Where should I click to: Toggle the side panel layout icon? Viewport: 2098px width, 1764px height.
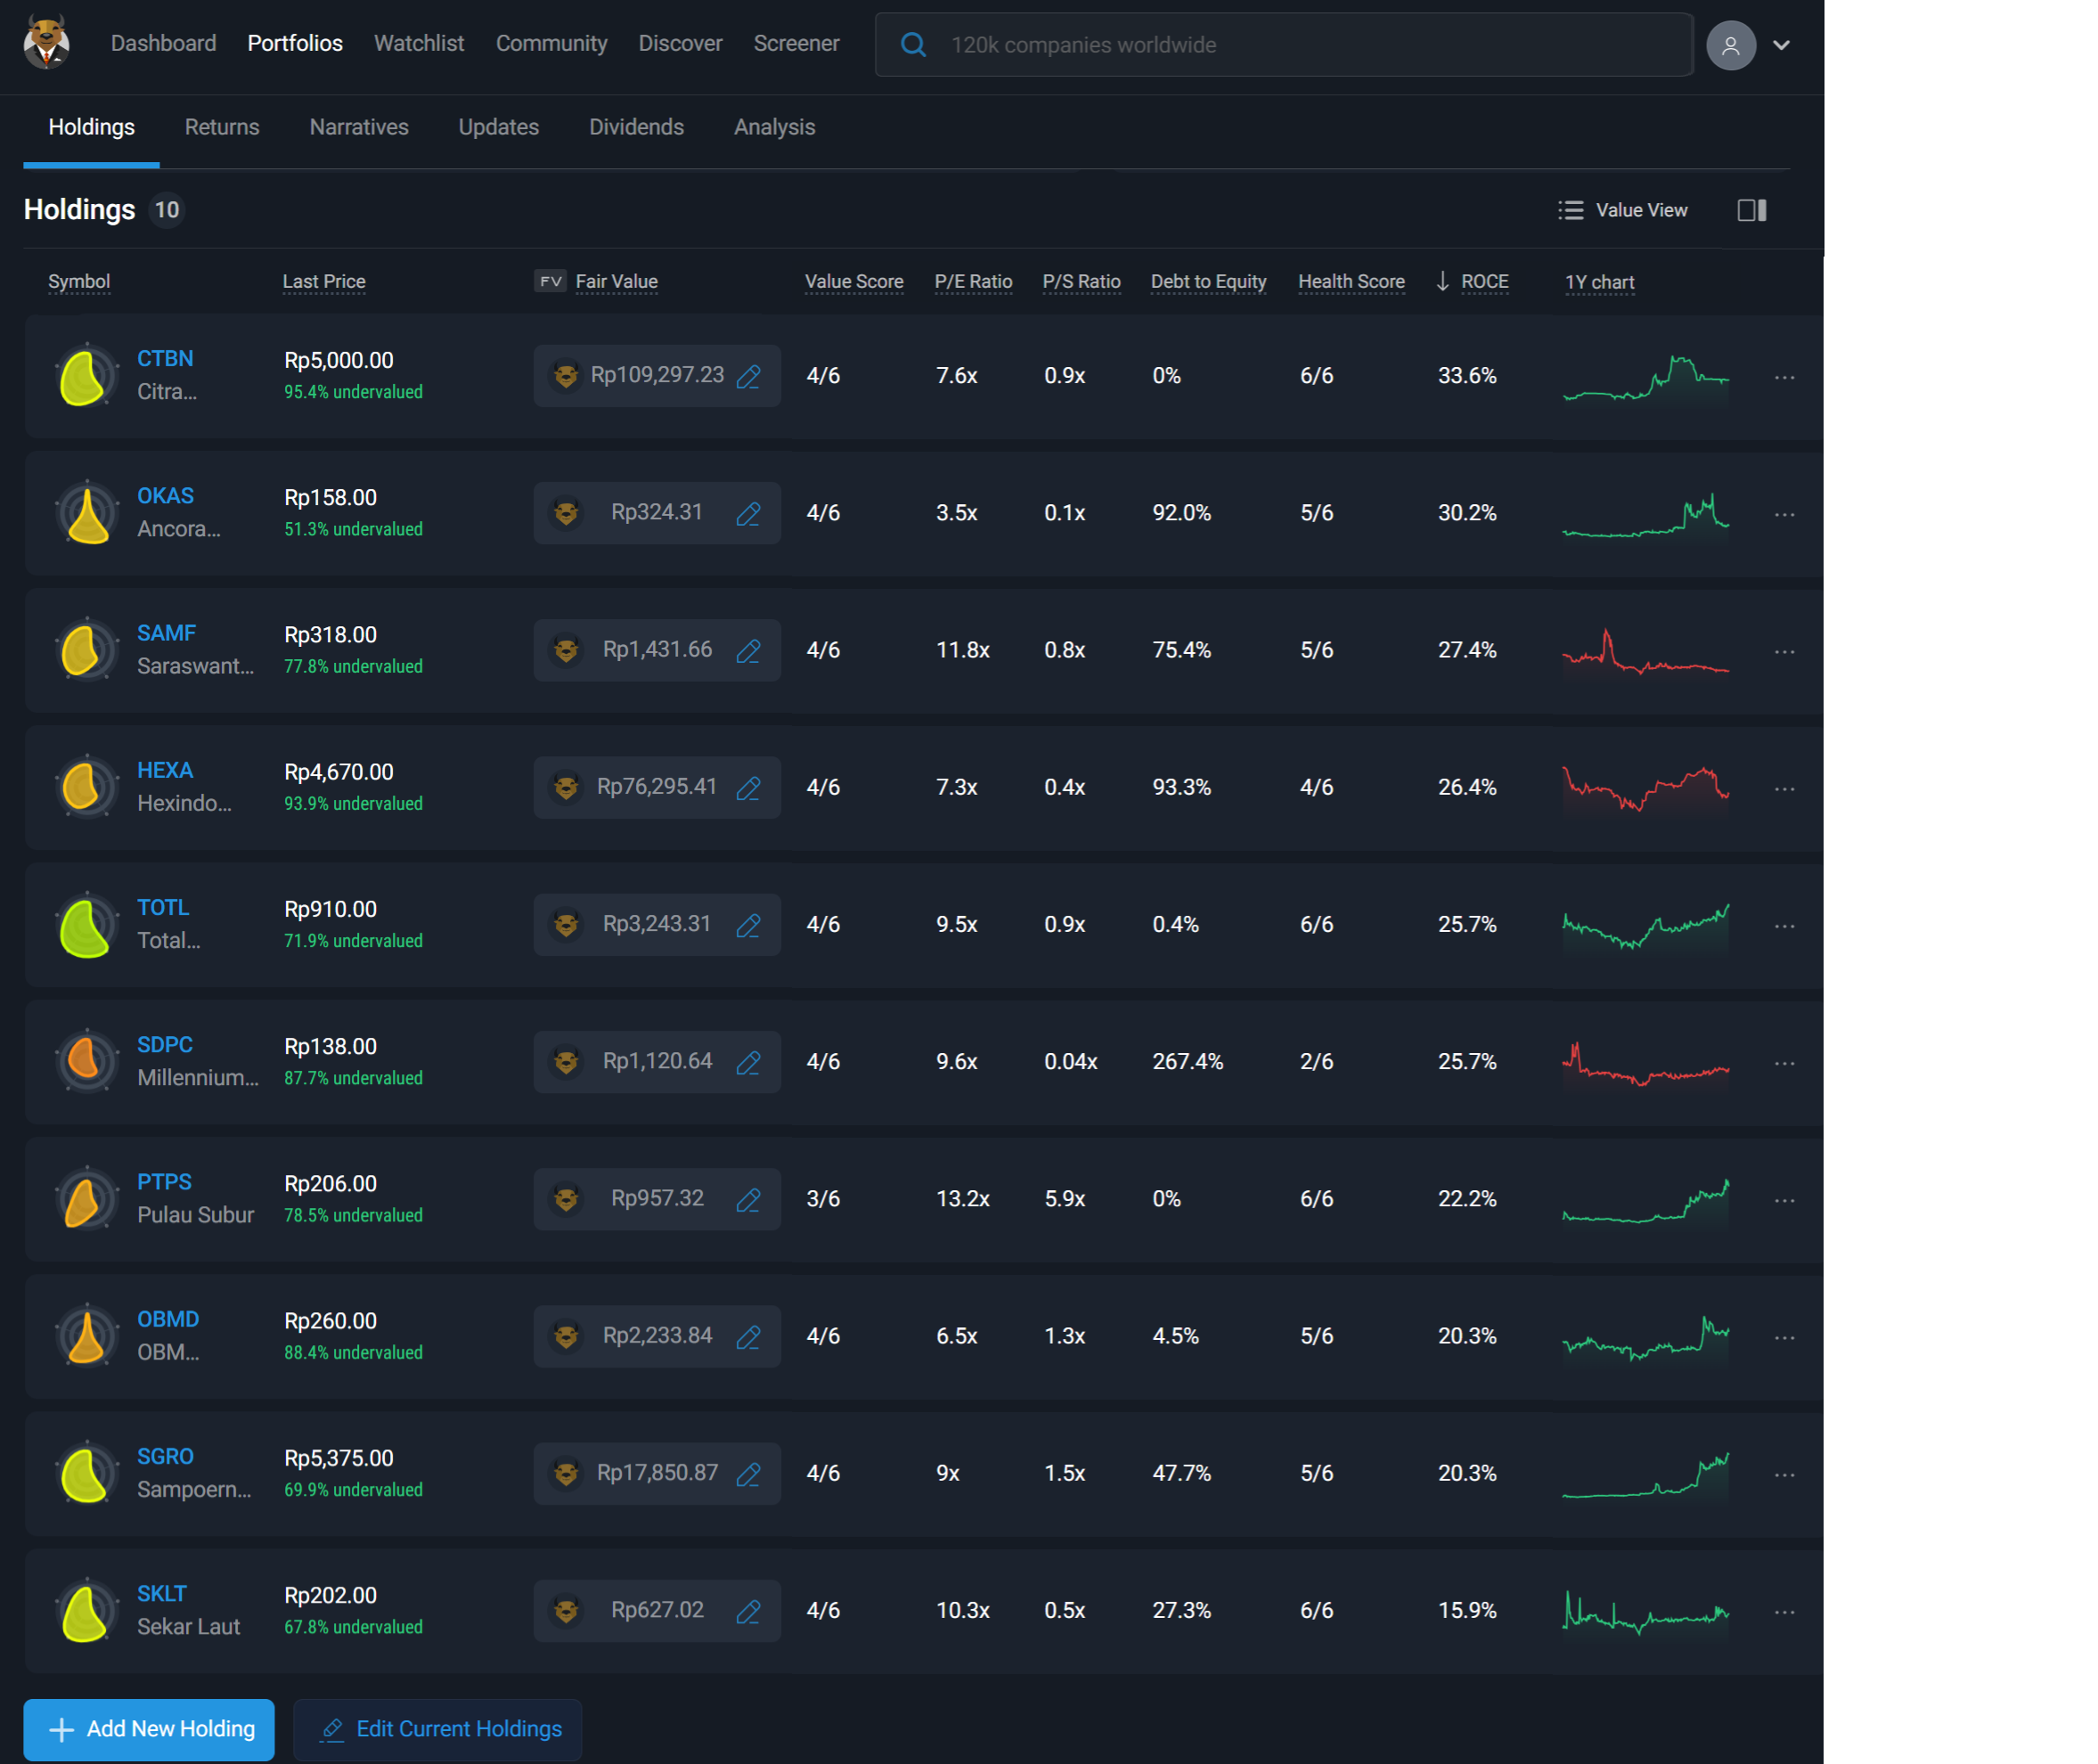click(x=1751, y=210)
